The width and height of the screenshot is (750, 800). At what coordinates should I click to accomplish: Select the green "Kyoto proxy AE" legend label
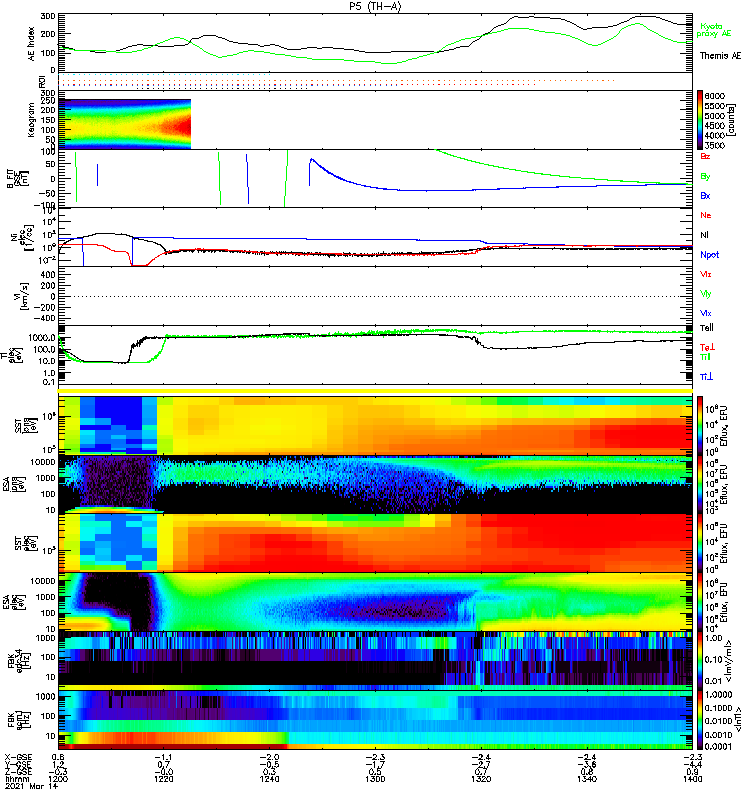click(713, 30)
